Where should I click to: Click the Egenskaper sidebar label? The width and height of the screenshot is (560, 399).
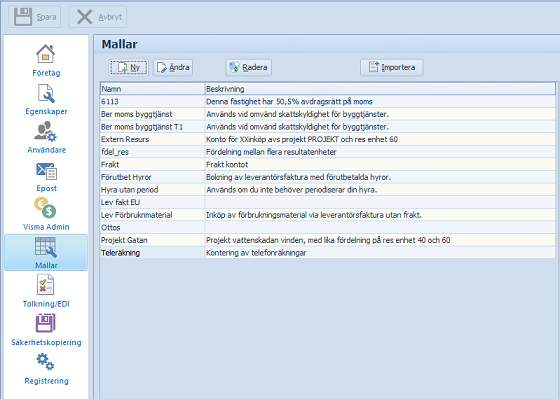[x=46, y=111]
